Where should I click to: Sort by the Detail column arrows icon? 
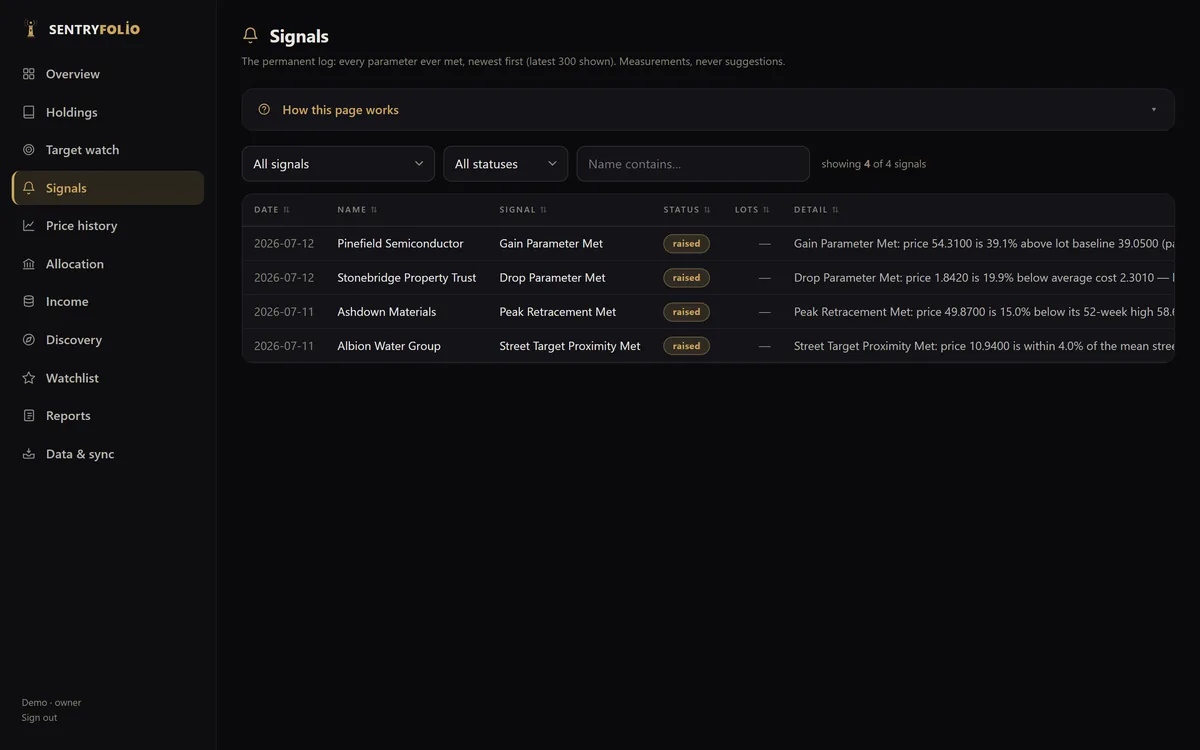tap(835, 210)
